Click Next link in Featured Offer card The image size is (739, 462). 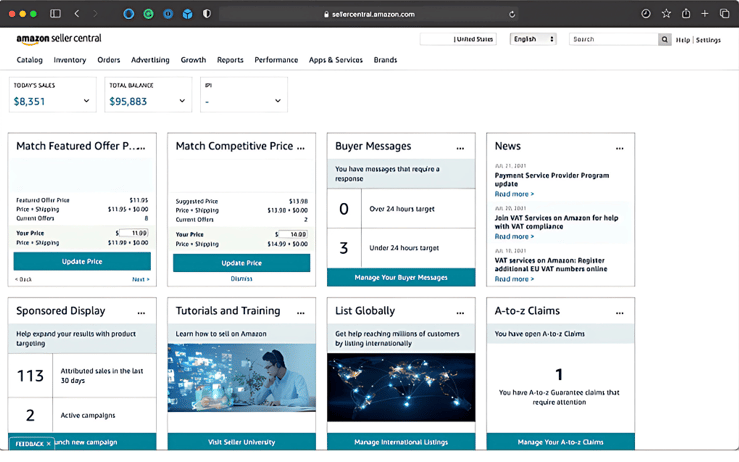(140, 280)
